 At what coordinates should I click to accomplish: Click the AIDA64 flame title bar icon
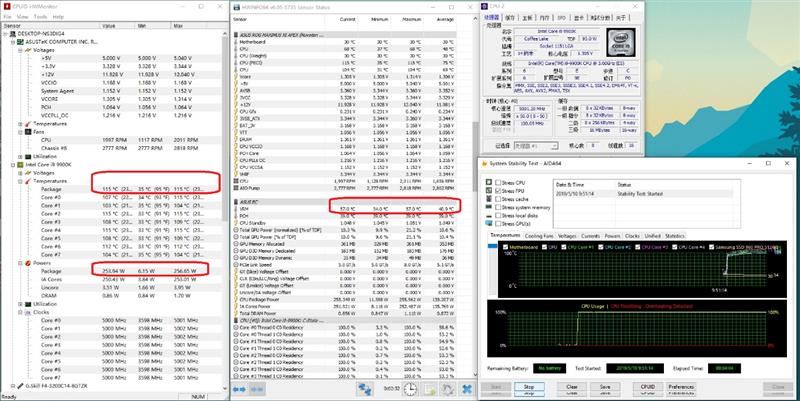click(484, 163)
